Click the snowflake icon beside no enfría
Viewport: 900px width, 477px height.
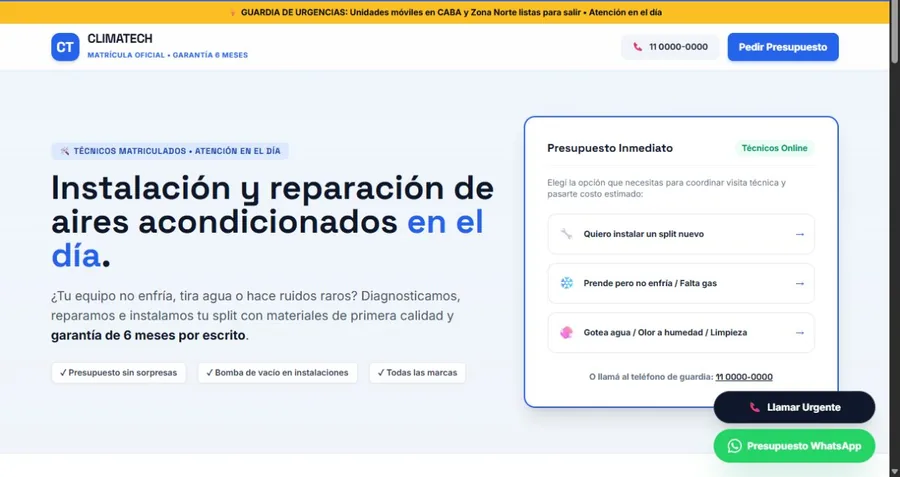click(x=567, y=283)
